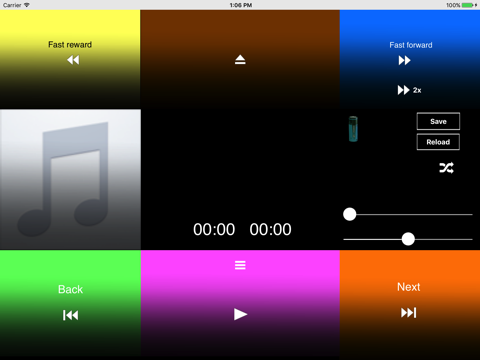Tap the music note album artwork
The height and width of the screenshot is (360, 480).
pos(70,179)
